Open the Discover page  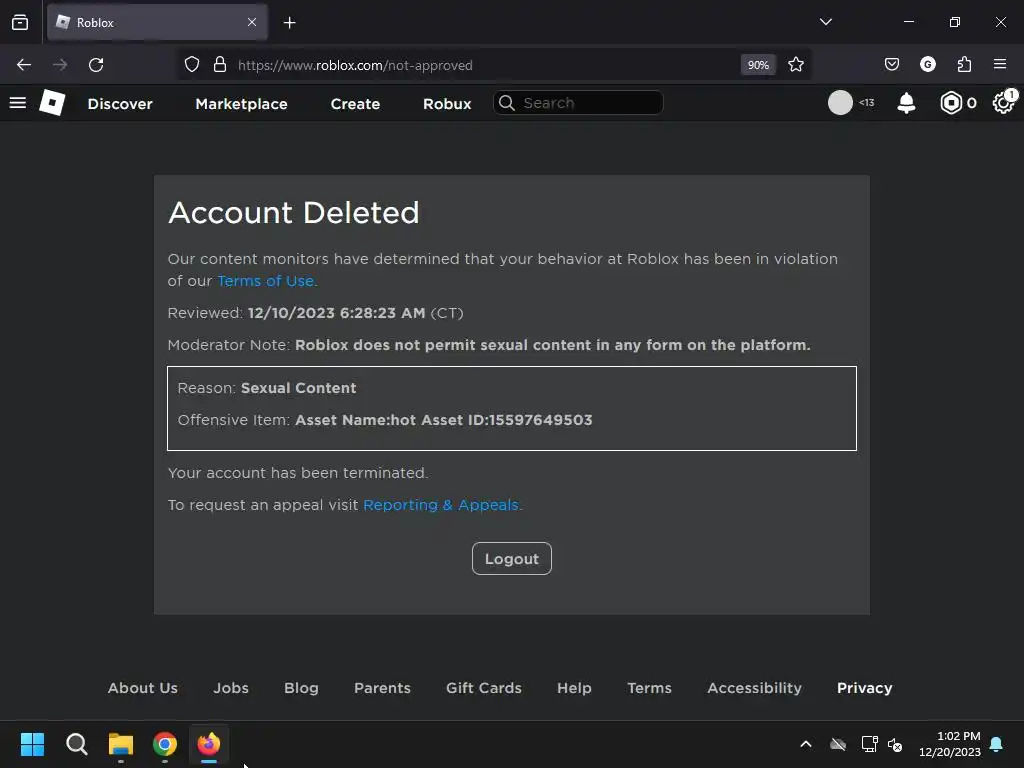tap(120, 104)
